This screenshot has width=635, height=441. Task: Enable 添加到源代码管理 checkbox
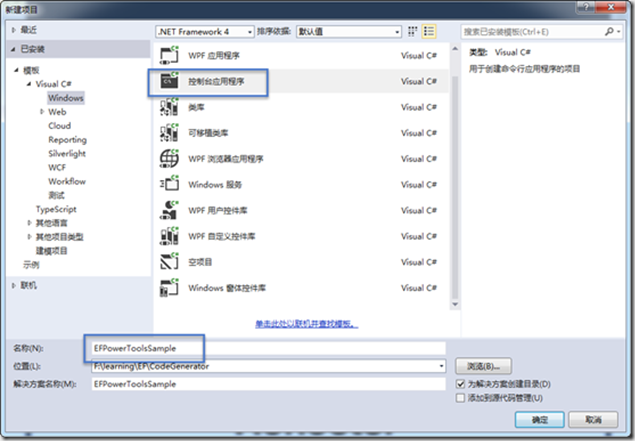tap(460, 398)
